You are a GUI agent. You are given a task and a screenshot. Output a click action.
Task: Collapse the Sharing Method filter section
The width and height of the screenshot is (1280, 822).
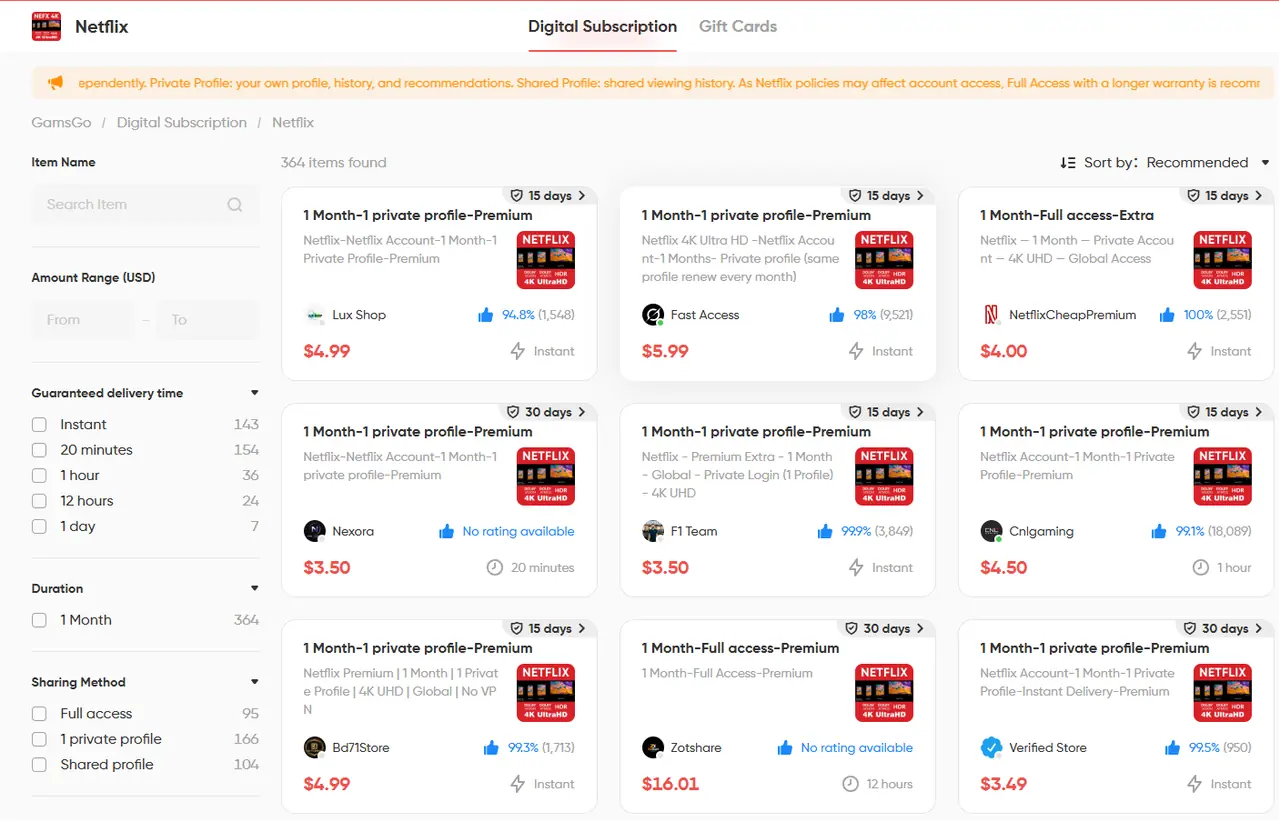pos(254,682)
